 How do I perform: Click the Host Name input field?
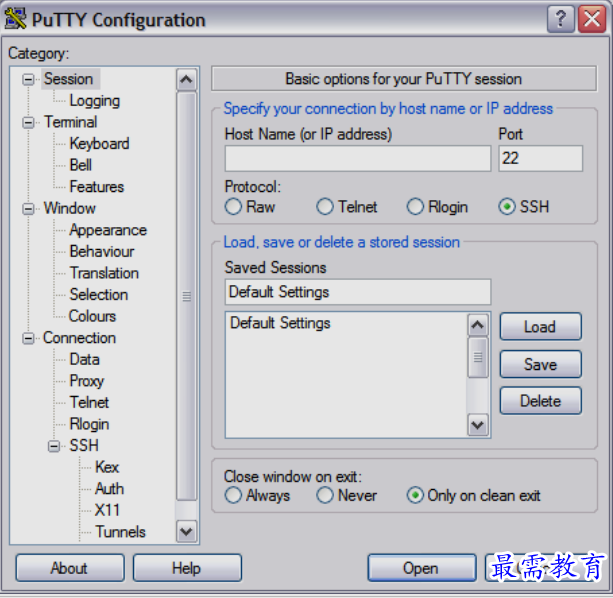(358, 159)
